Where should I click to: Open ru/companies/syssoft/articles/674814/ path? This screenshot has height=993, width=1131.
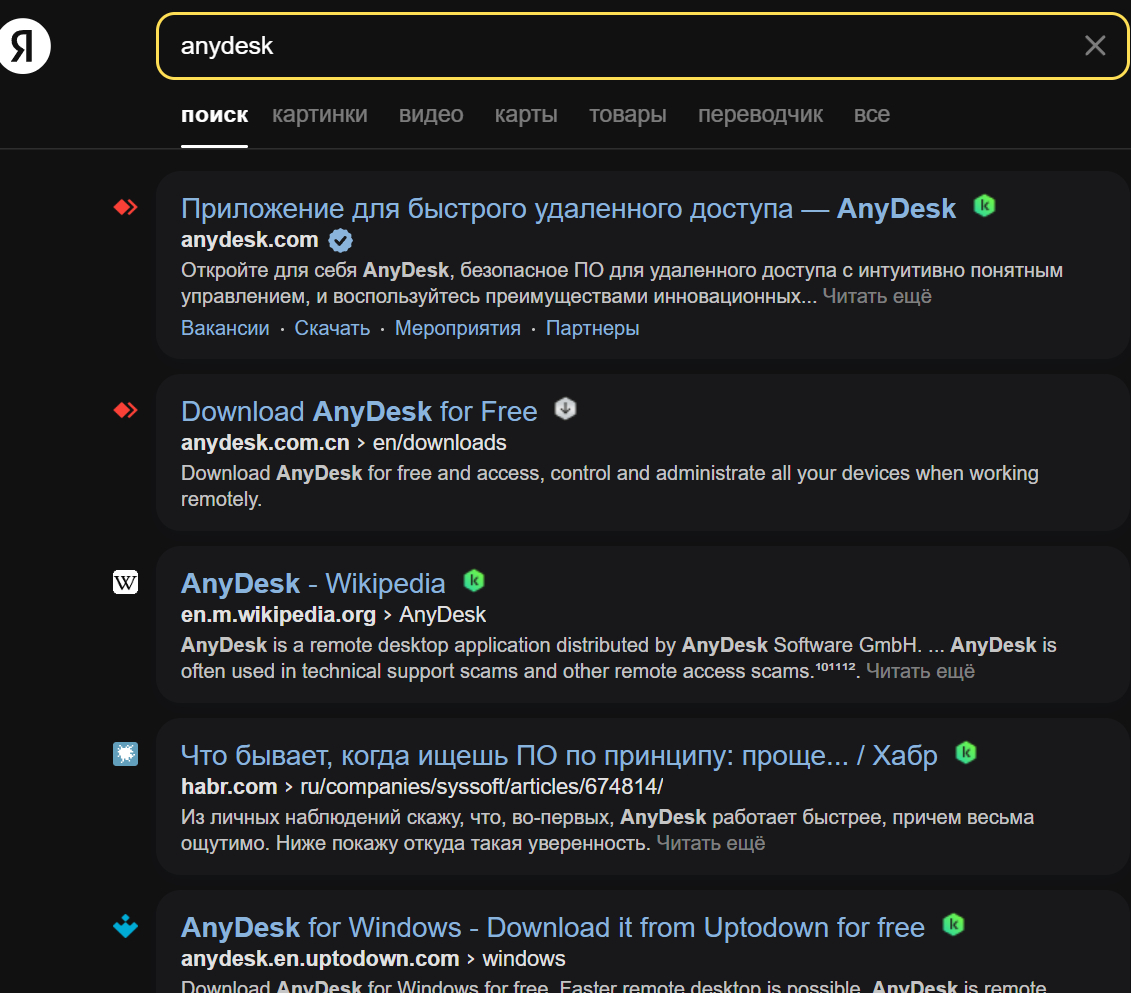tap(482, 787)
